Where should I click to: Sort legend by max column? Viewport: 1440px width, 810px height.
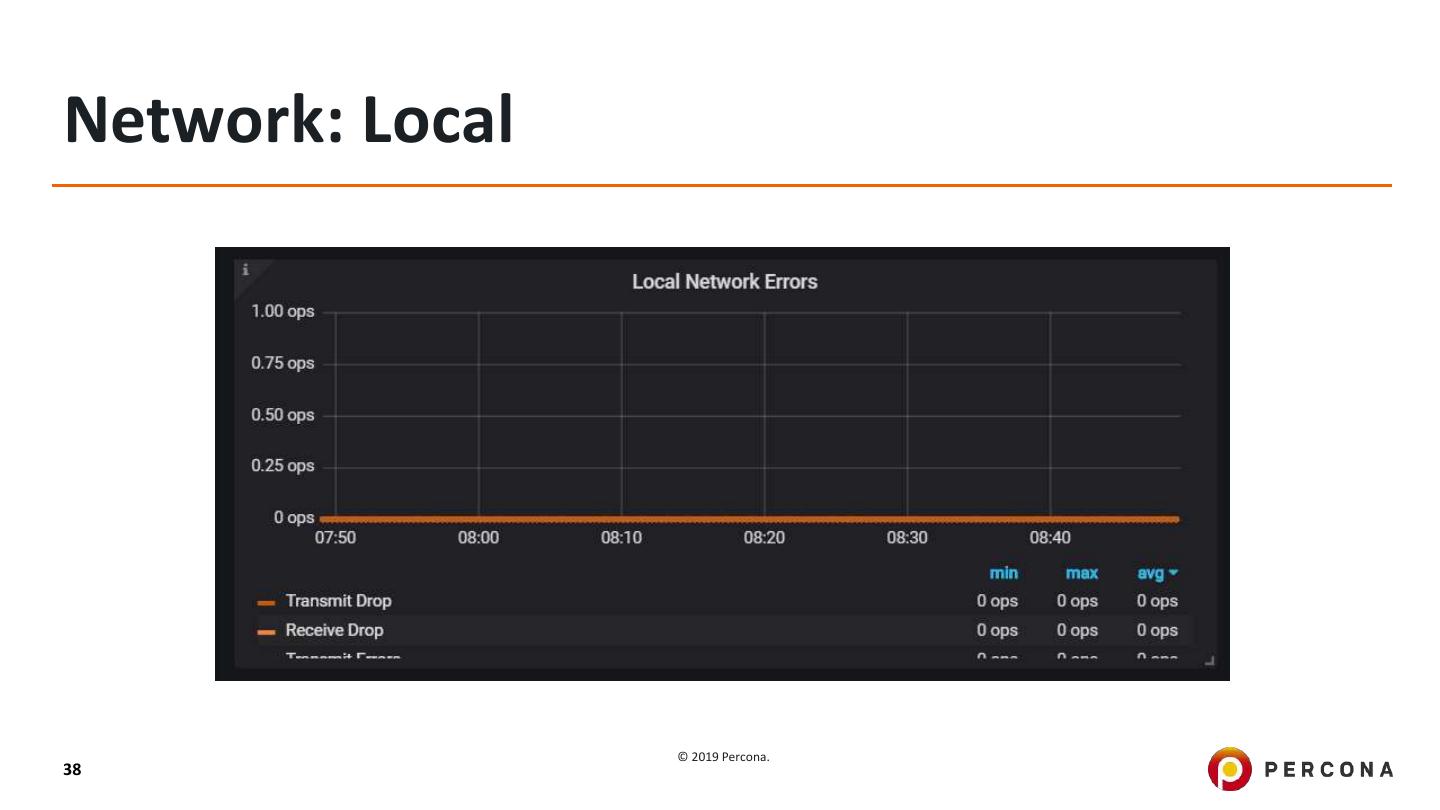(1081, 573)
